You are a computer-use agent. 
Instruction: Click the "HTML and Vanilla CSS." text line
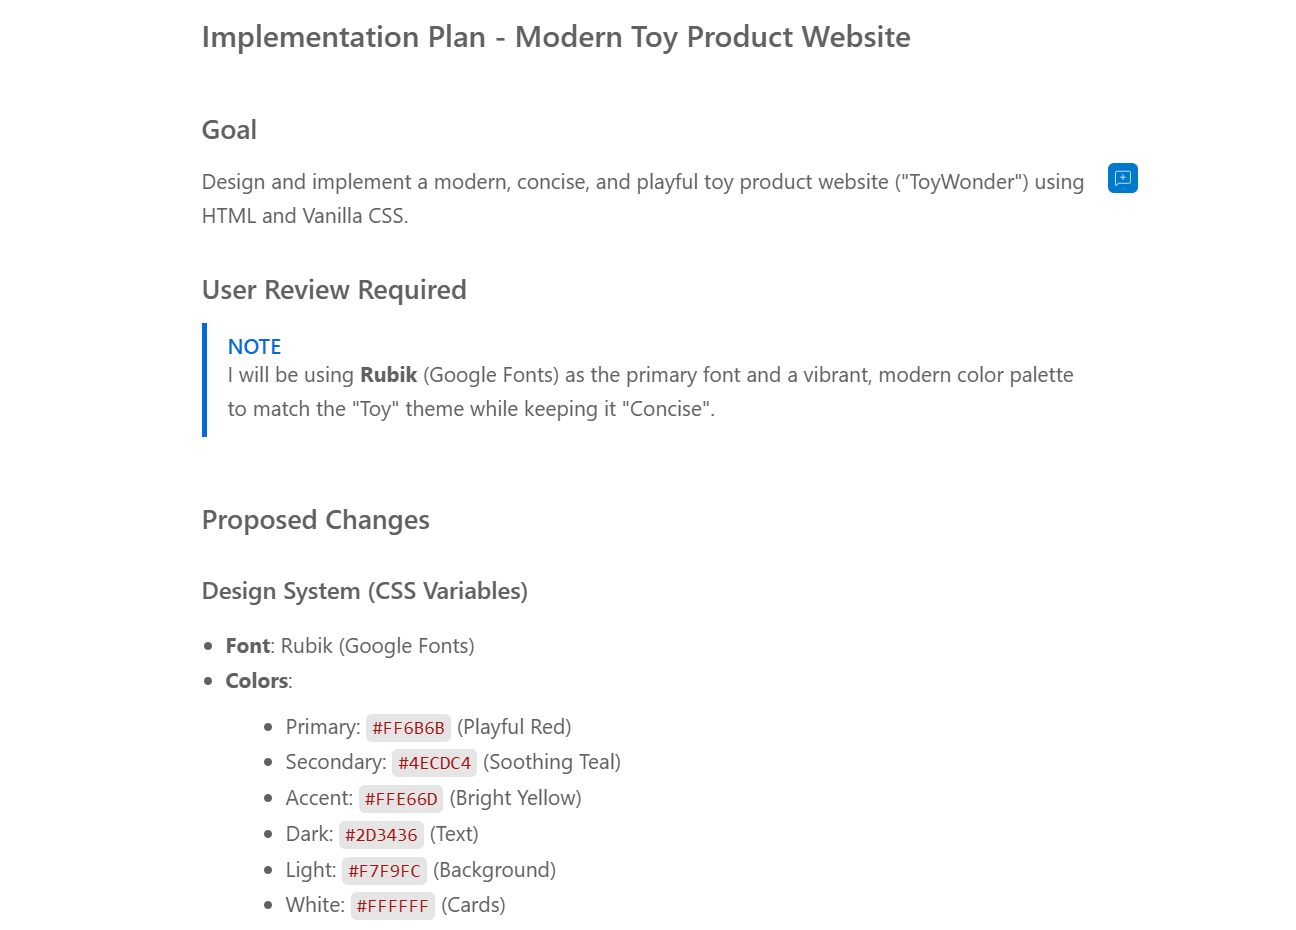[x=305, y=216]
